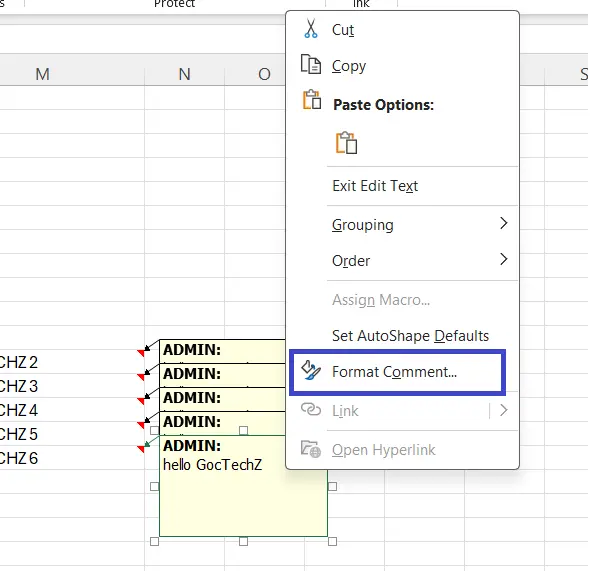Viewport: 590px width, 571px height.
Task: Click the Open Hyperlink folder icon
Action: [x=311, y=449]
